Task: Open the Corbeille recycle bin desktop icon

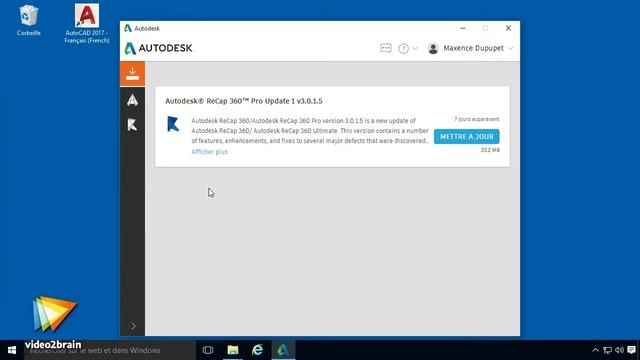Action: point(29,20)
